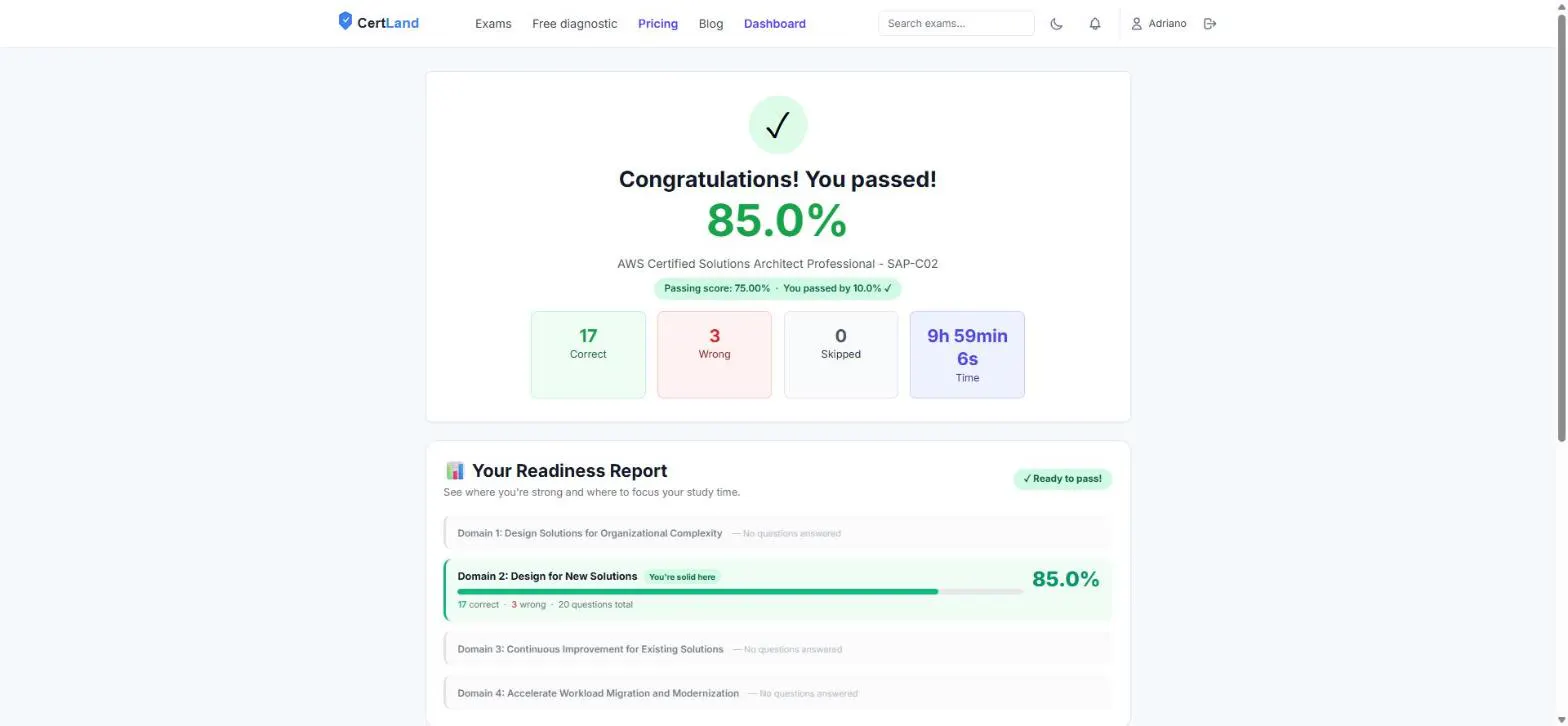The image size is (1568, 726).
Task: Click the 17 Correct stat card
Action: click(x=588, y=355)
